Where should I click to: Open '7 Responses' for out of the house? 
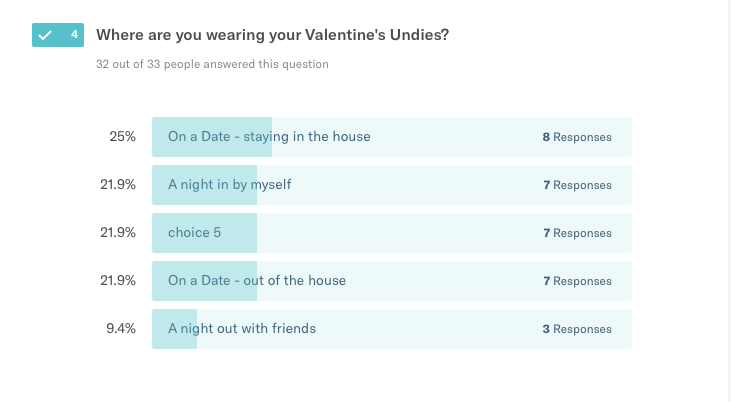point(577,281)
